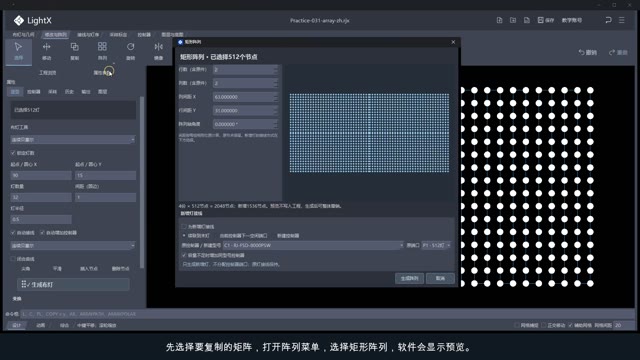Click the light count field showing 32
This screenshot has height=360, width=640.
(x=41, y=198)
